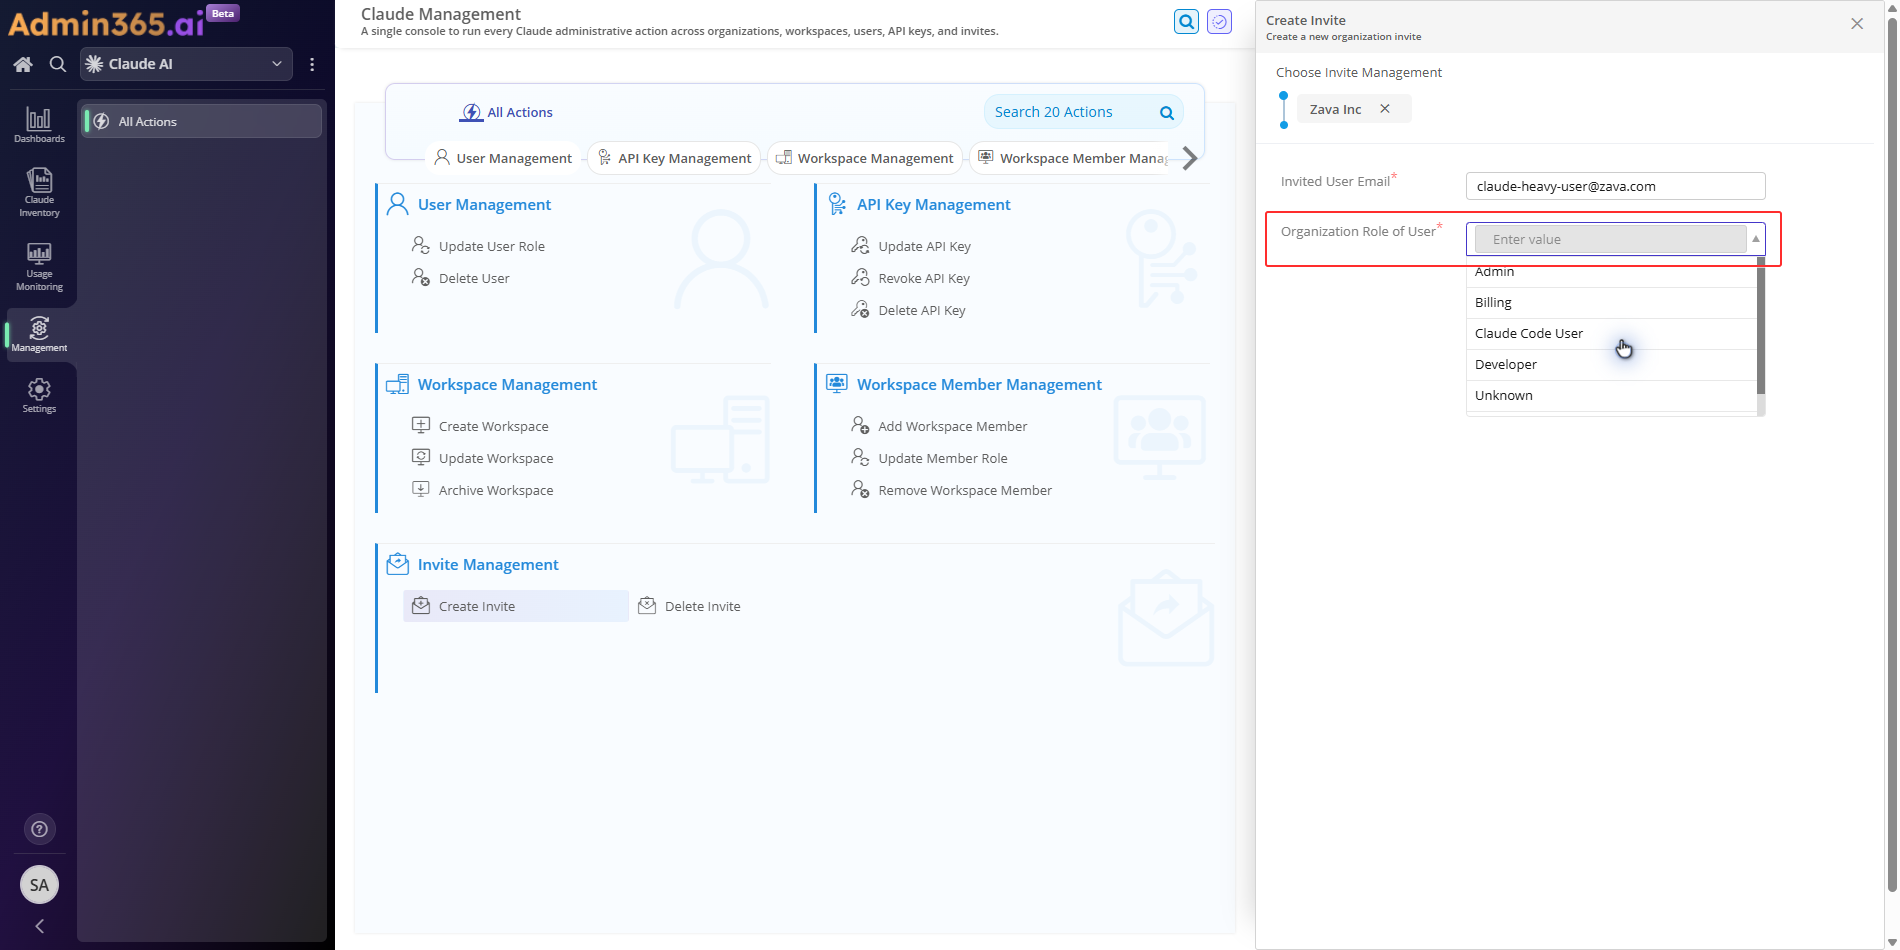The width and height of the screenshot is (1900, 950).
Task: Click the blue search button in page header
Action: pos(1186,21)
